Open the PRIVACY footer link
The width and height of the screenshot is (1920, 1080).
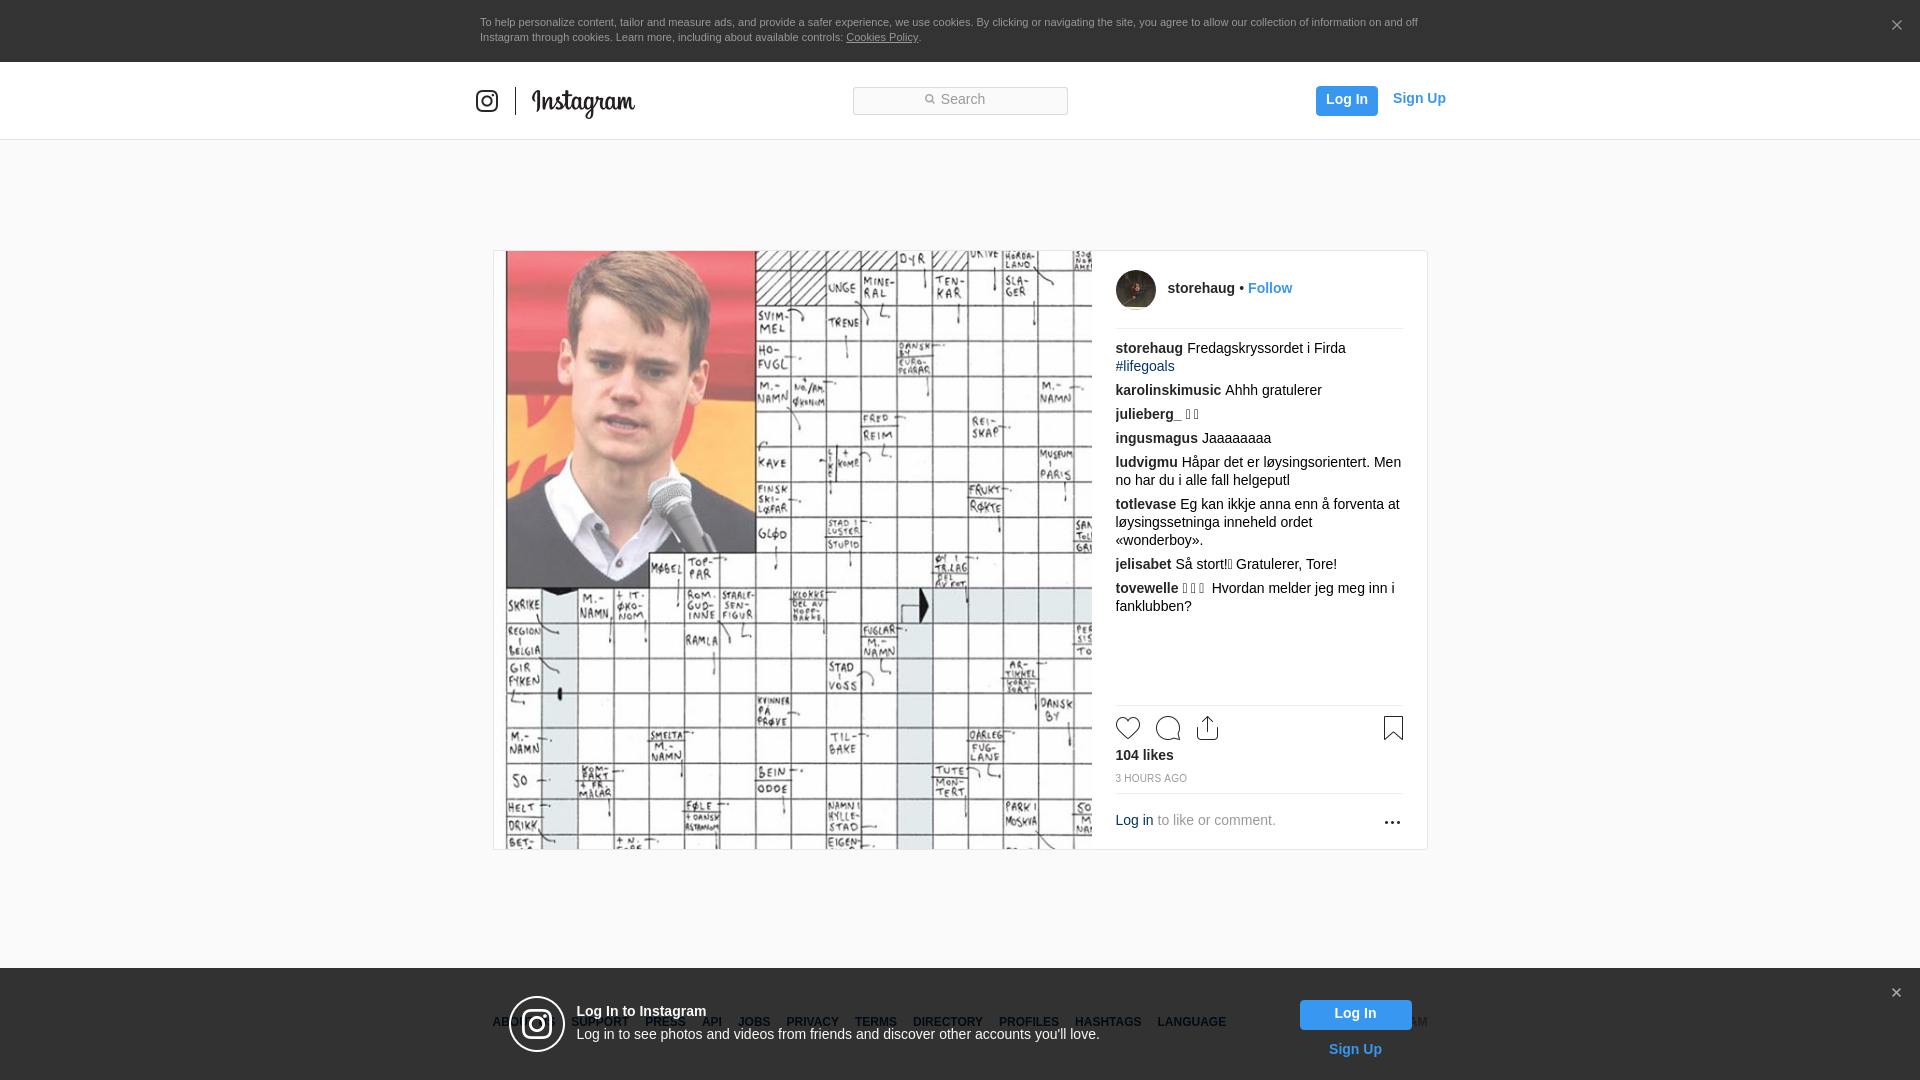[812, 1022]
